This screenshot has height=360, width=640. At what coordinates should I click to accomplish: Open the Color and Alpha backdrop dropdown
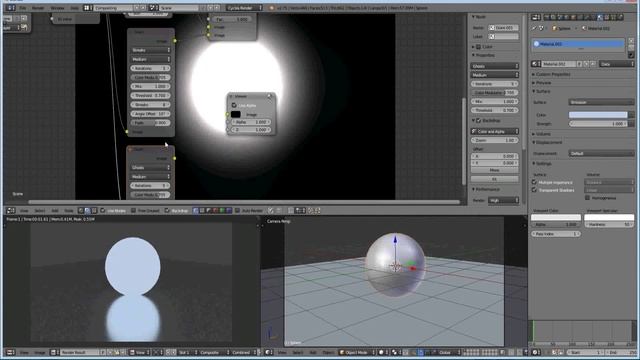coord(495,131)
